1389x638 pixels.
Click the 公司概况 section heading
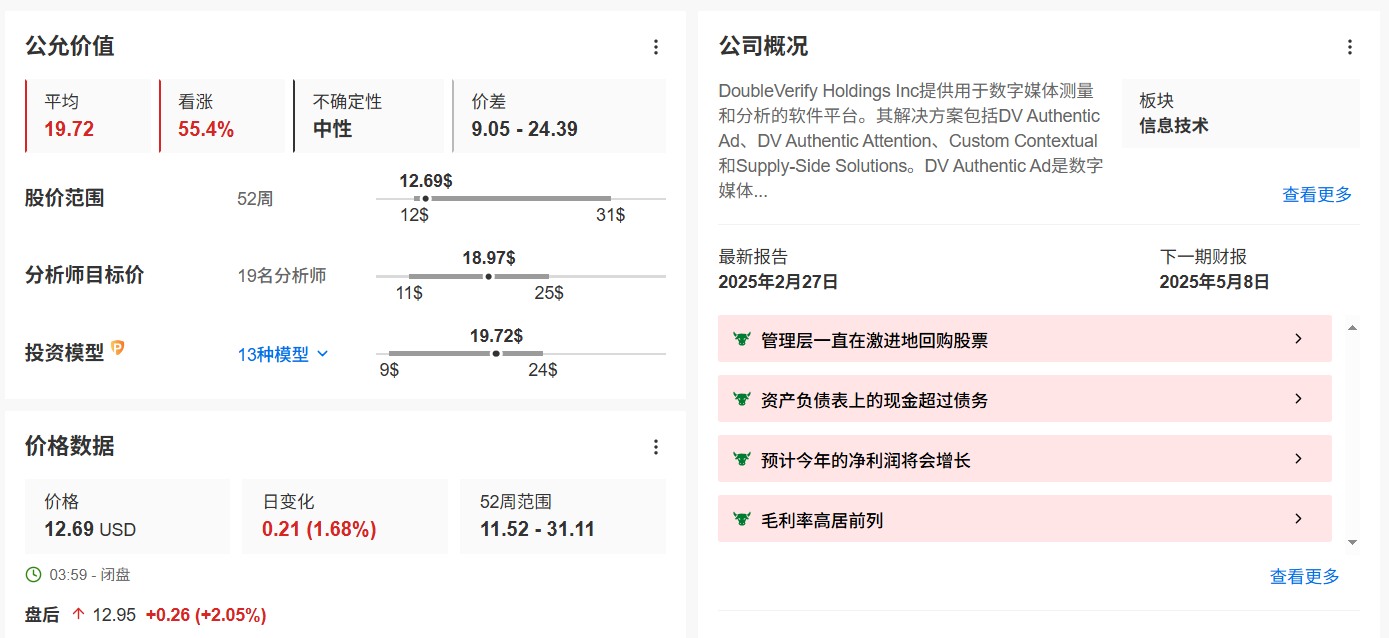(x=763, y=46)
